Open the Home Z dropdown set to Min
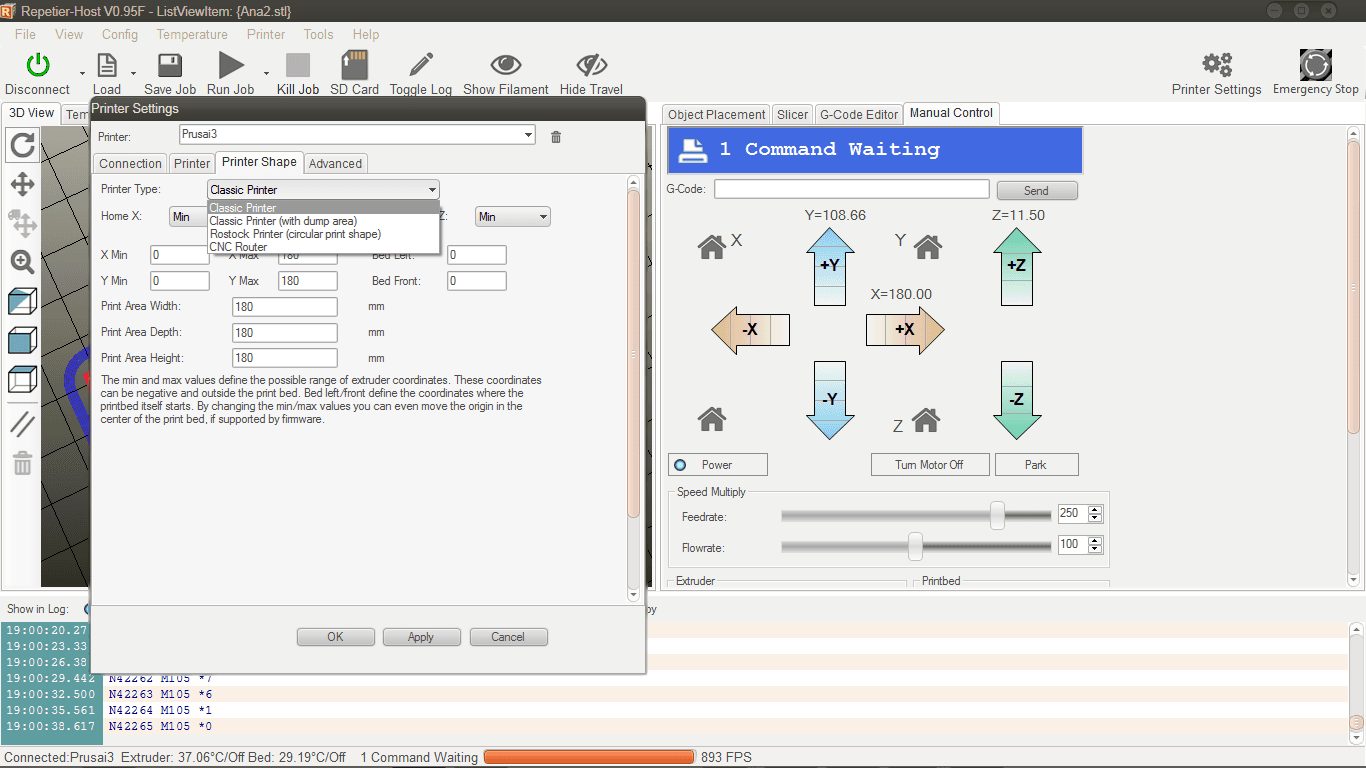Screen dimensions: 1366x768 click(x=512, y=216)
